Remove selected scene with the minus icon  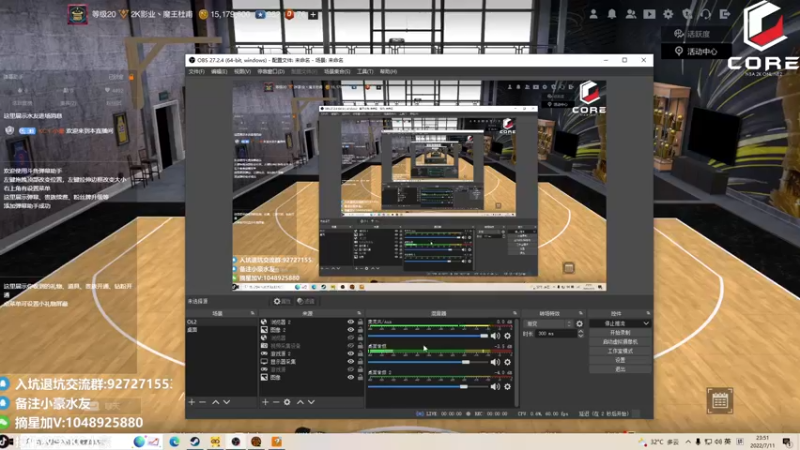pos(203,402)
